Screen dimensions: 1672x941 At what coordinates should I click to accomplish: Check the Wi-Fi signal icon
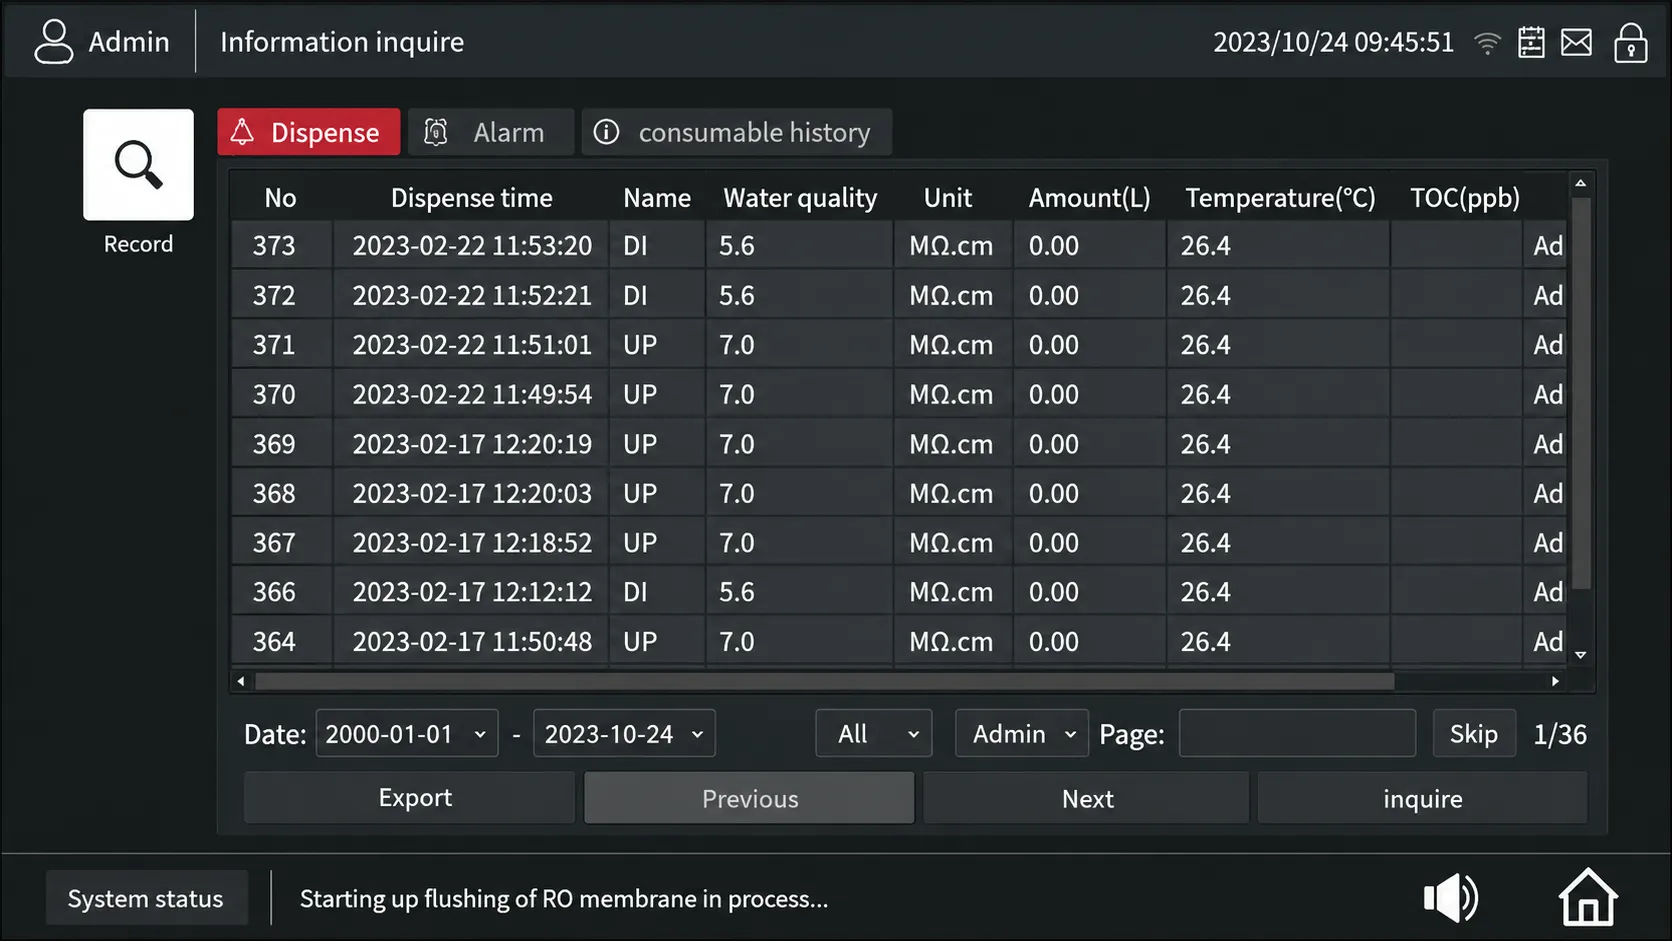tap(1487, 43)
